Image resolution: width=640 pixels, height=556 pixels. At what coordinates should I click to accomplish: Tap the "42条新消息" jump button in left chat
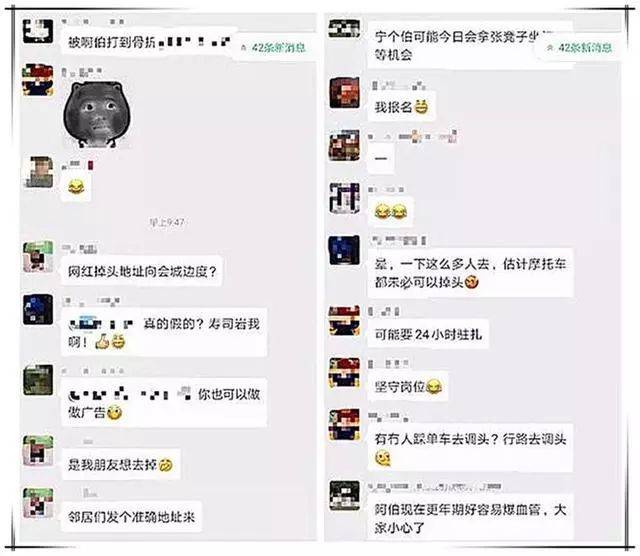275,48
